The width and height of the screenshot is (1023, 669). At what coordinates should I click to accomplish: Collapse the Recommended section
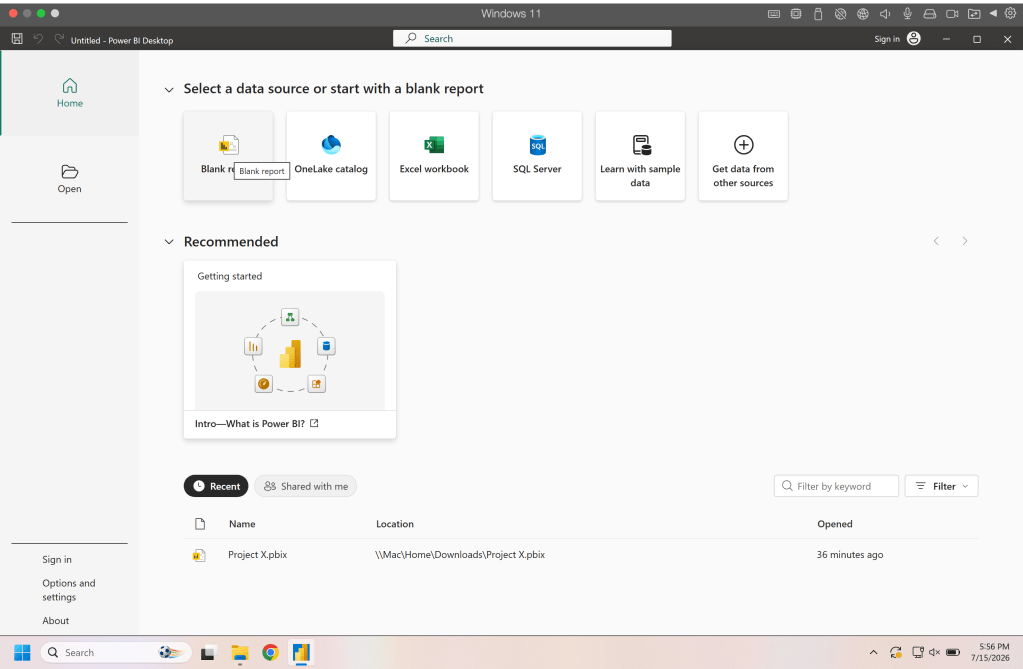(x=169, y=242)
